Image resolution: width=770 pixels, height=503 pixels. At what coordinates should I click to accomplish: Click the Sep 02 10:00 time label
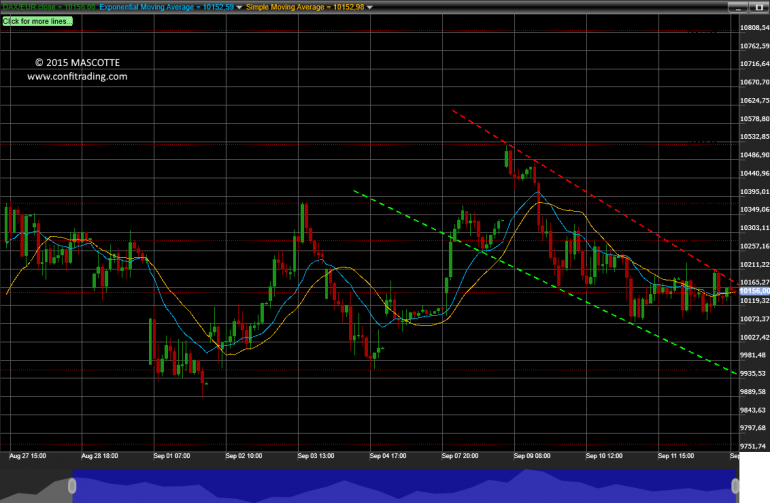[x=244, y=456]
